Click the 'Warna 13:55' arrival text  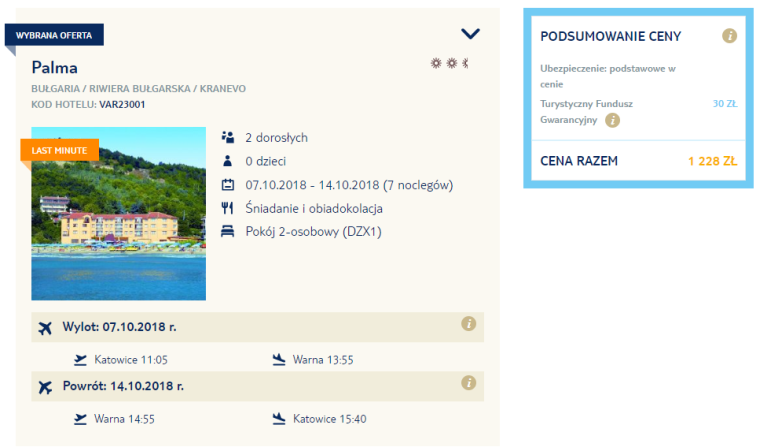[x=323, y=360]
